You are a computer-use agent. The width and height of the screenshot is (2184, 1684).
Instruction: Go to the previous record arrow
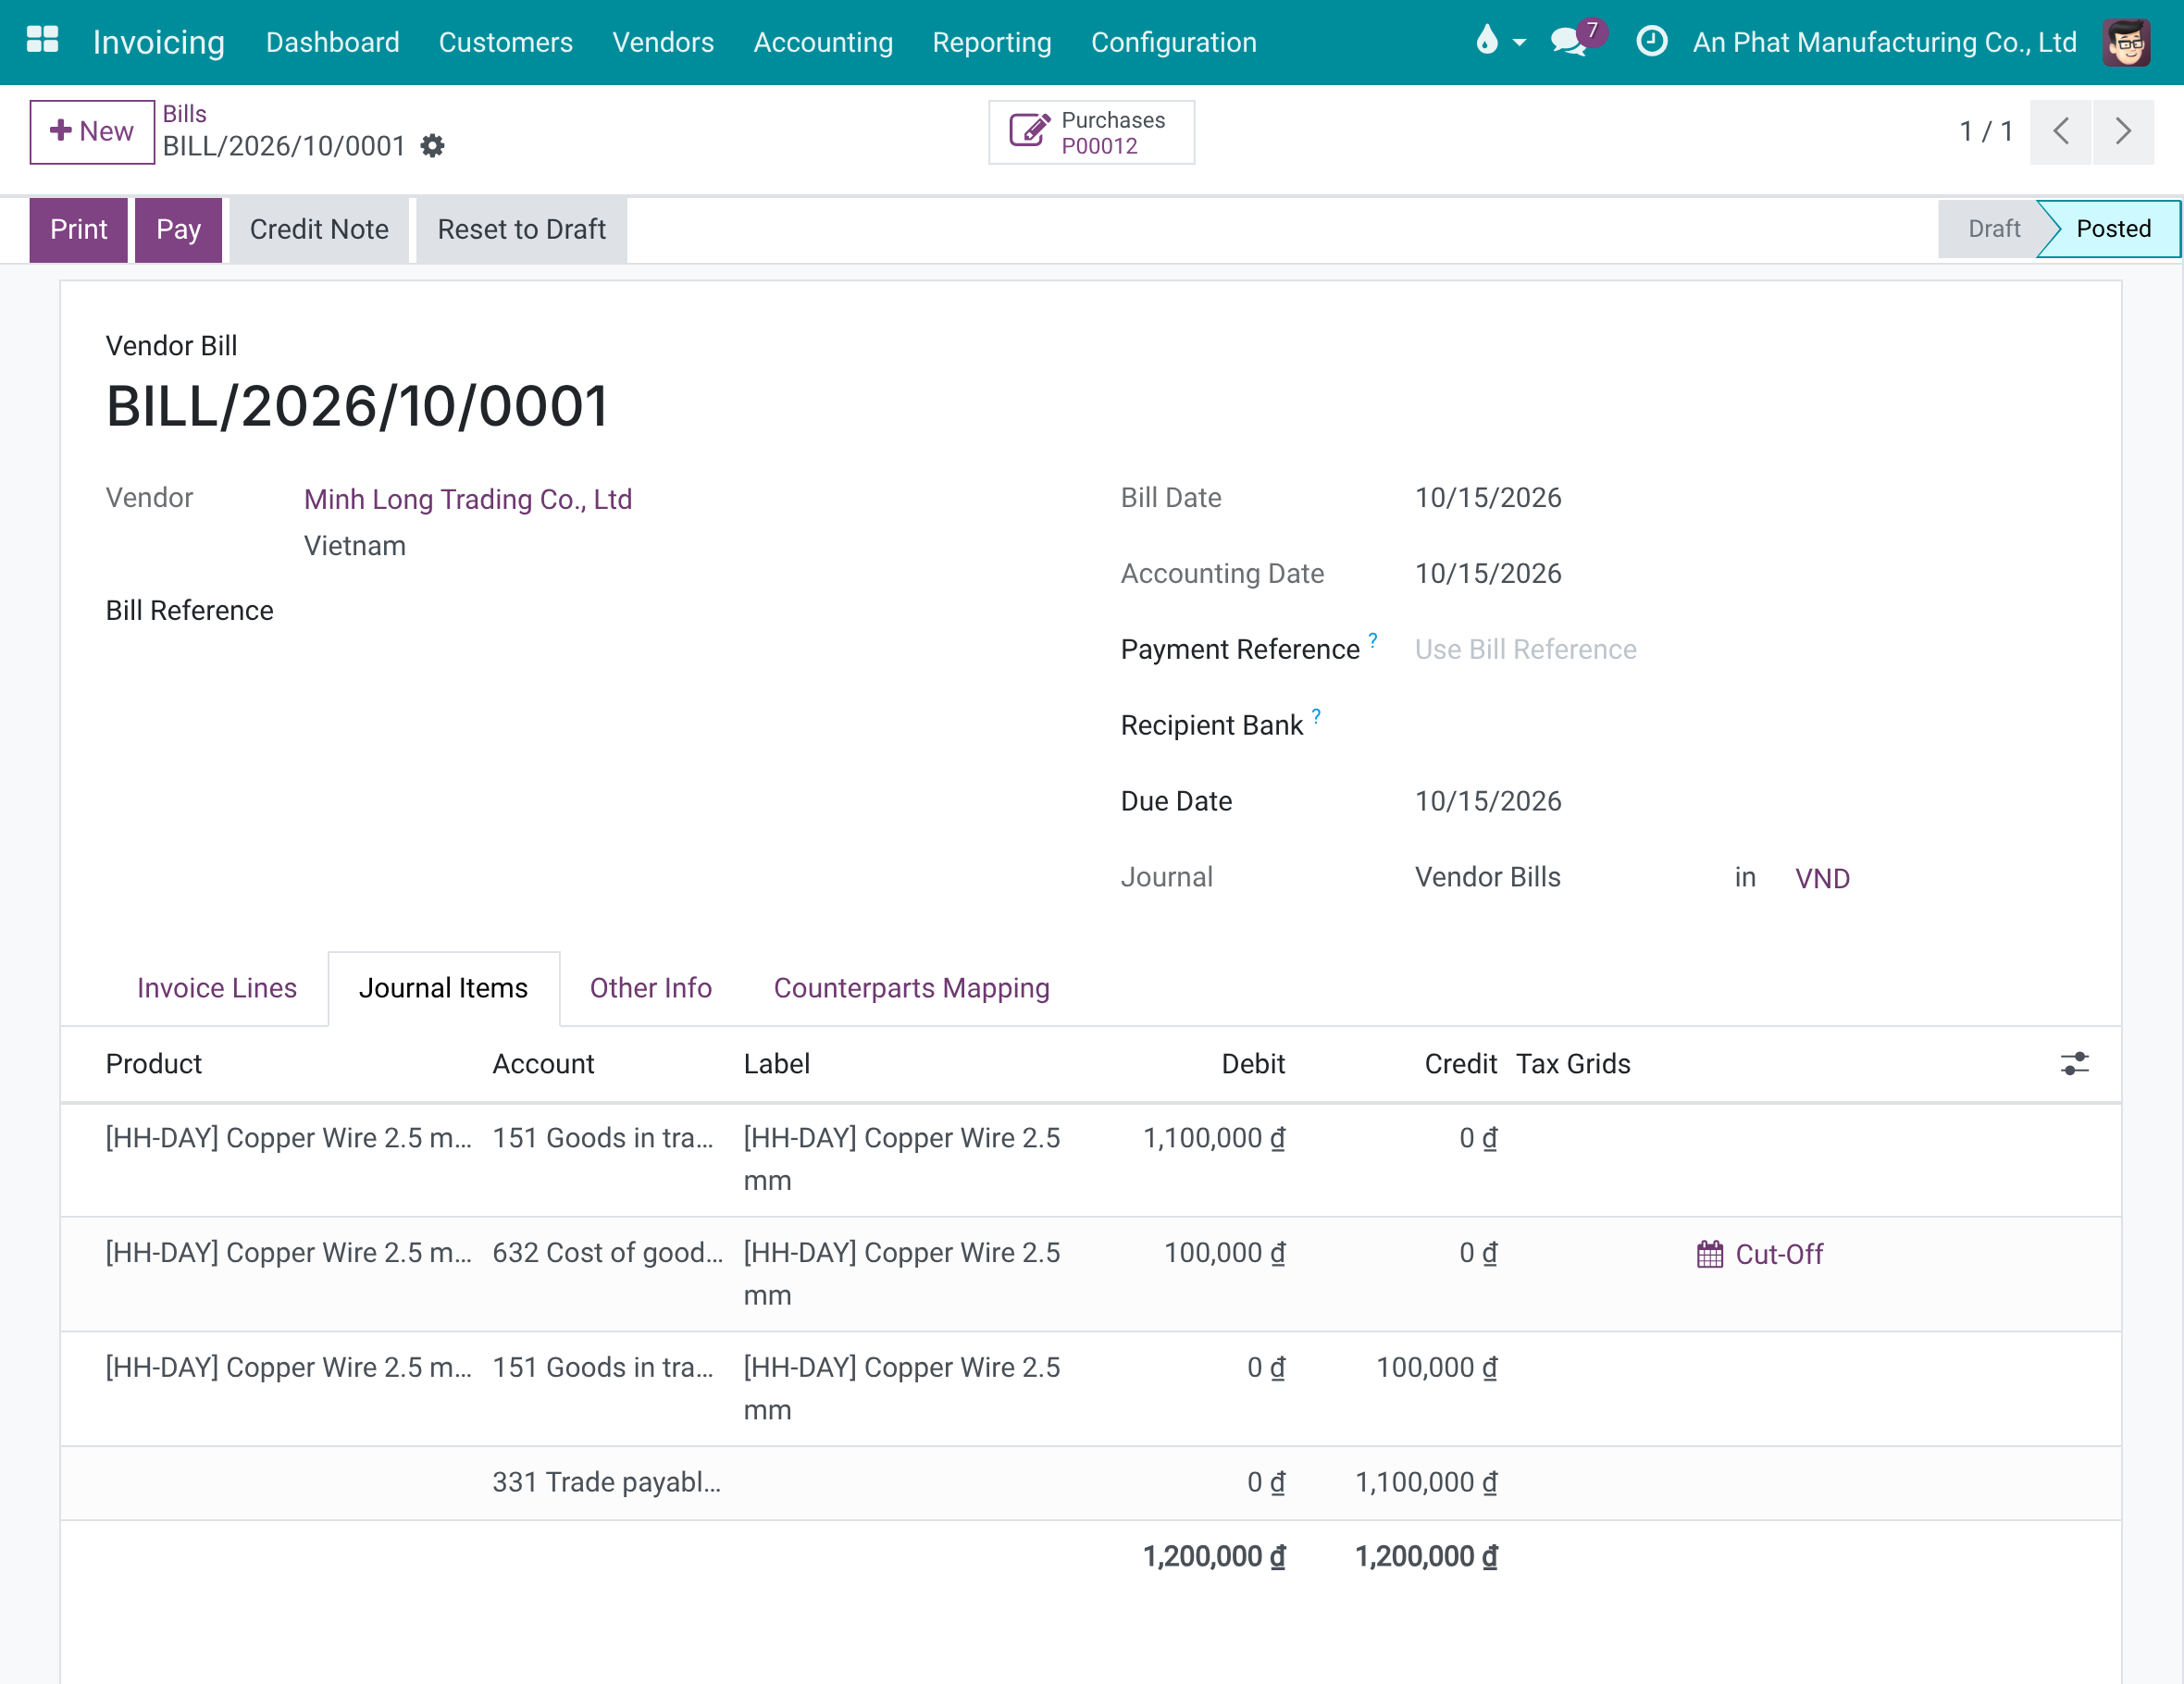(x=2060, y=131)
